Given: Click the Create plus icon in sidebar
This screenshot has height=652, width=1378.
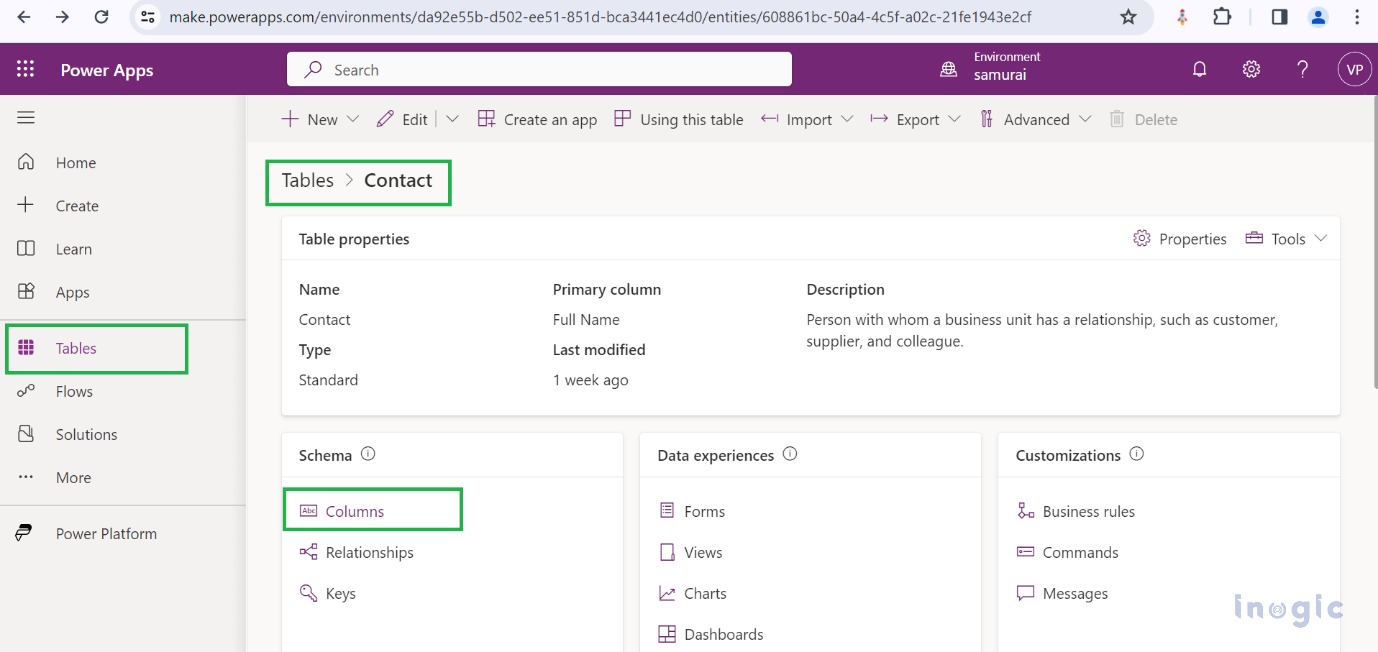Looking at the screenshot, I should tap(26, 205).
